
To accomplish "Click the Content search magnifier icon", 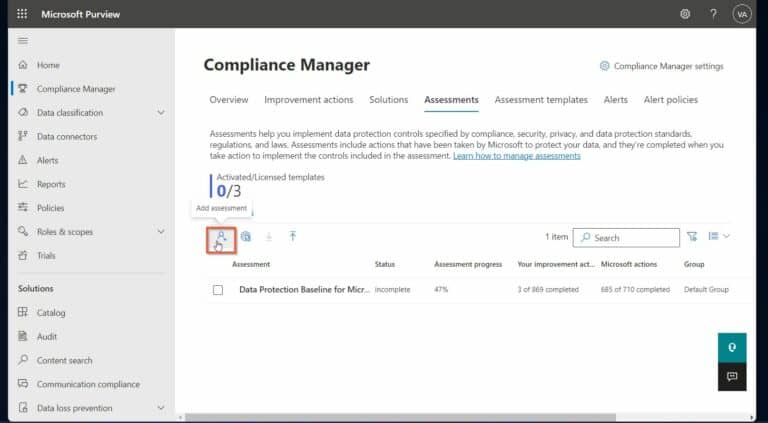I will [x=23, y=360].
